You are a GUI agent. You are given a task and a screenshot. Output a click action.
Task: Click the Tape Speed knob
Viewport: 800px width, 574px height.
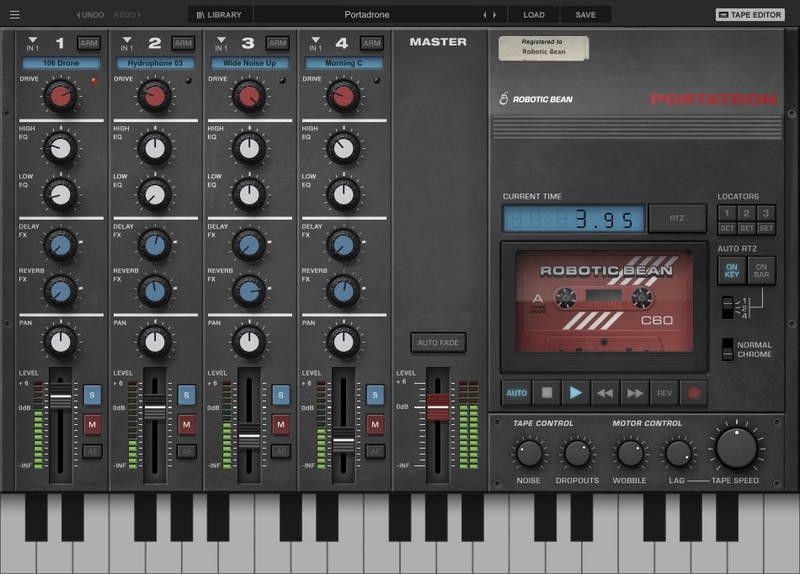tap(736, 449)
